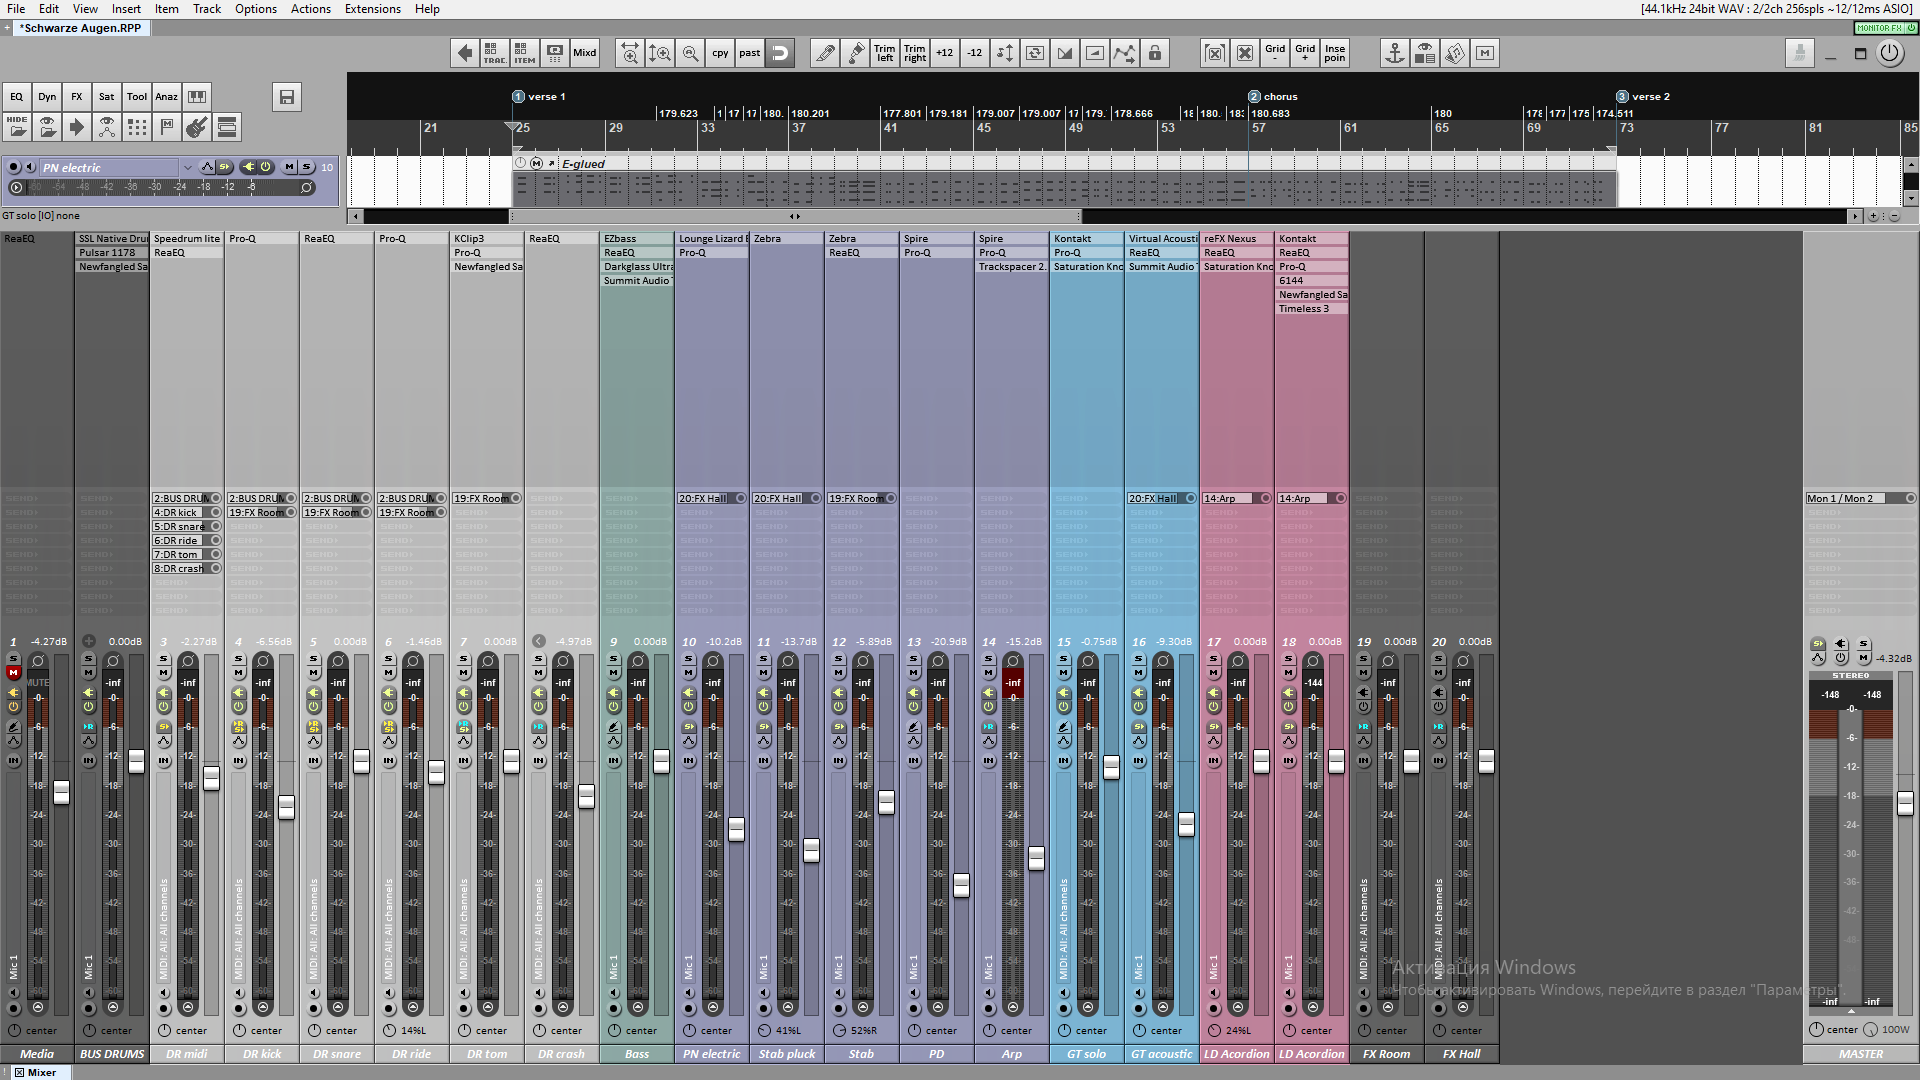Arm record on PN electric track
This screenshot has width=1920, height=1080.
[14, 167]
